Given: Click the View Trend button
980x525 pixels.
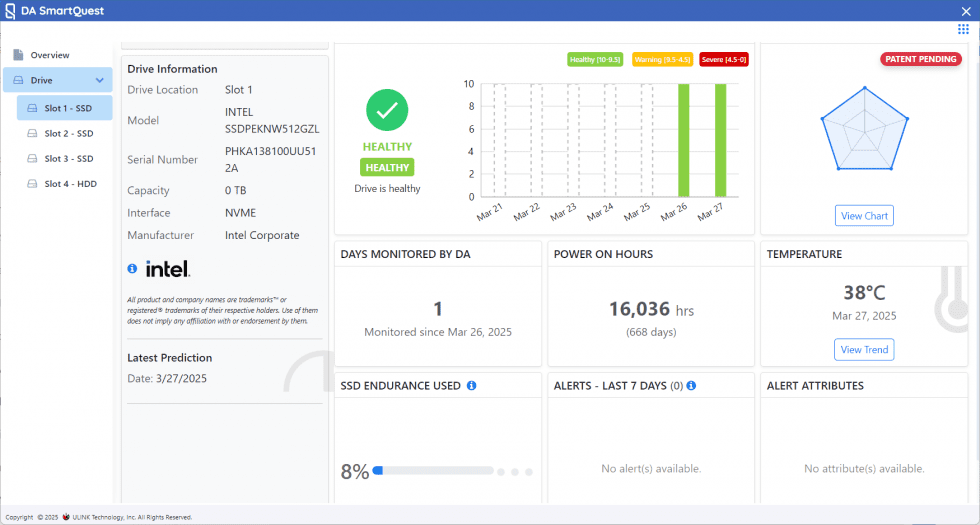Looking at the screenshot, I should pyautogui.click(x=864, y=350).
